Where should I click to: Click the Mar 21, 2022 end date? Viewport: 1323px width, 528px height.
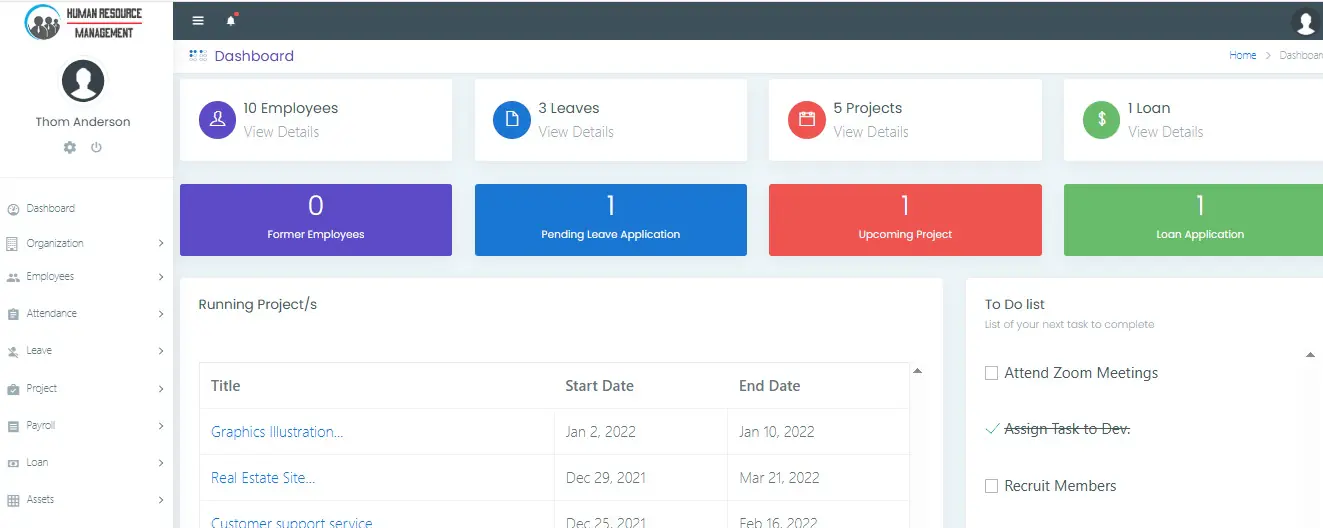tap(780, 478)
